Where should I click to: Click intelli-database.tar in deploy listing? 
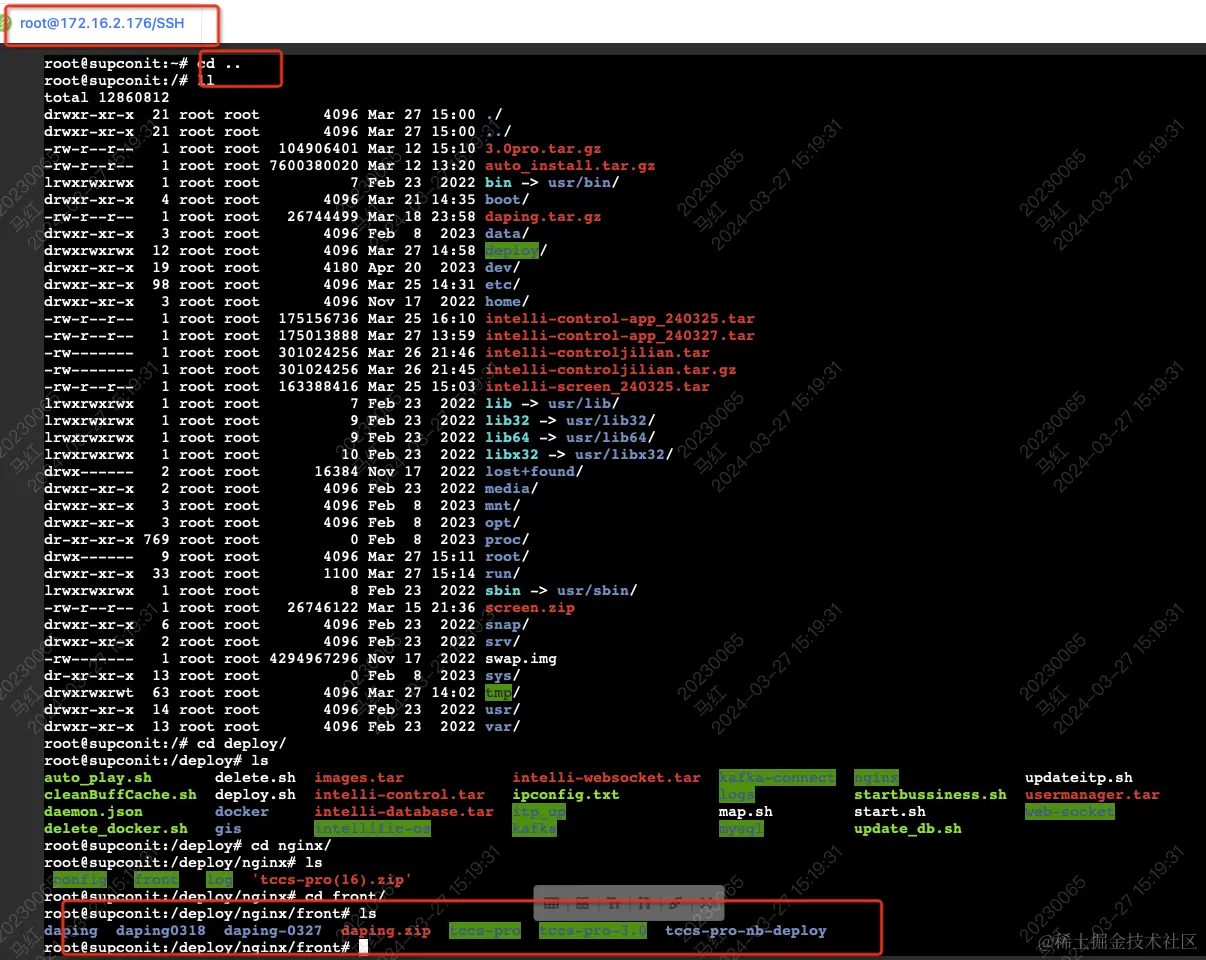click(x=404, y=811)
